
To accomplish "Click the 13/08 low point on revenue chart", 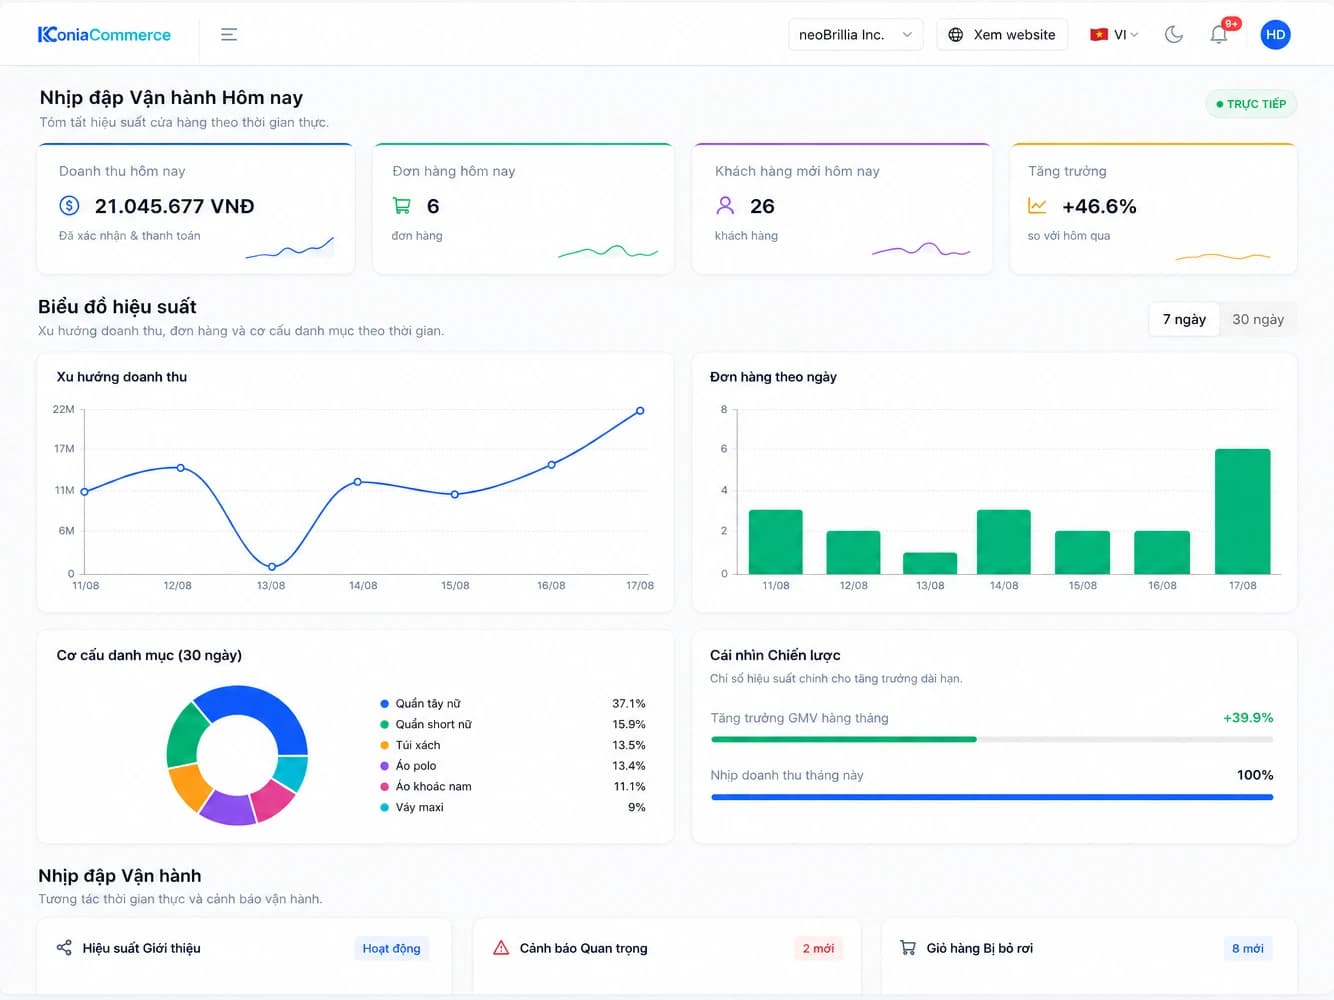I will [271, 567].
